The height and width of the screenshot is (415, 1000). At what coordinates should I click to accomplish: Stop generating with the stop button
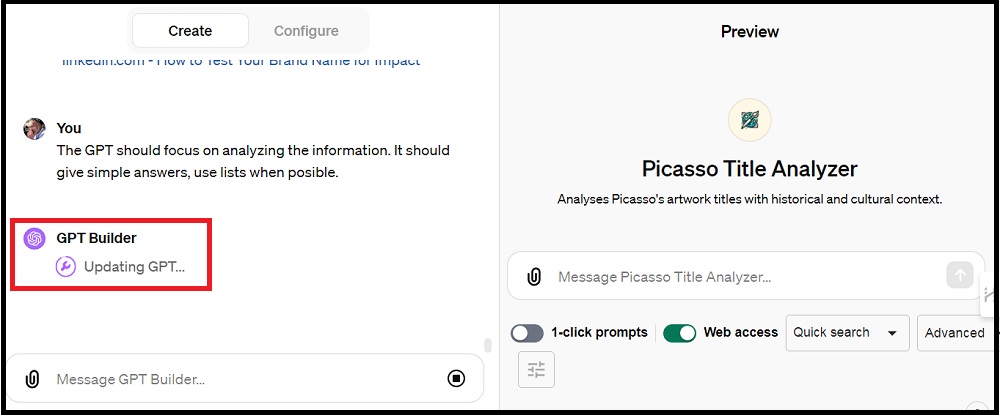(x=456, y=379)
